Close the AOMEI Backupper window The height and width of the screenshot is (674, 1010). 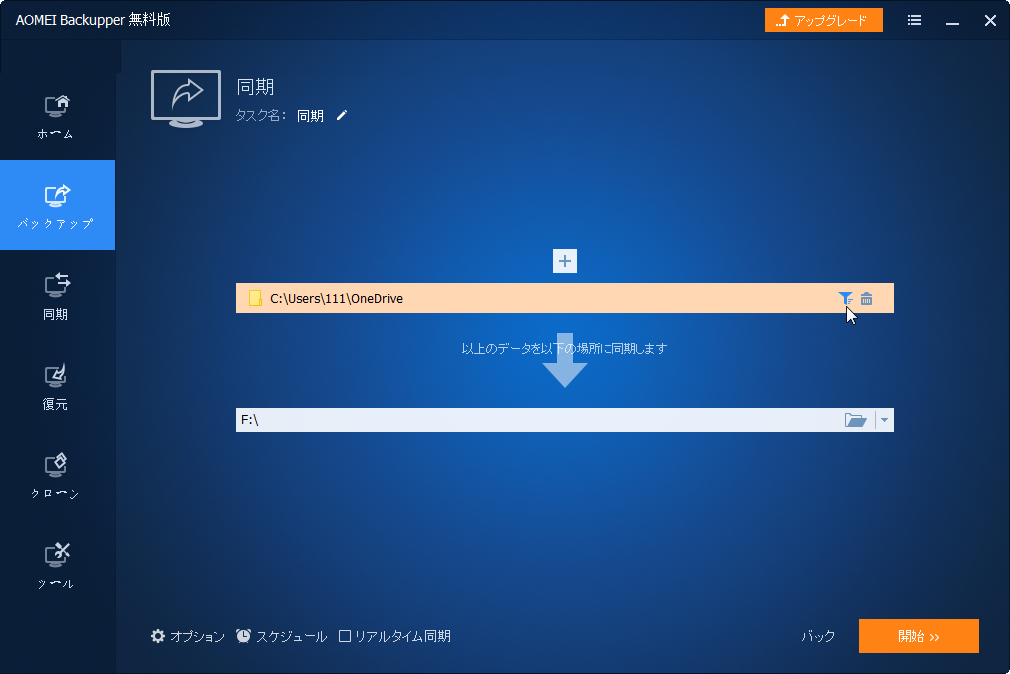(x=991, y=21)
